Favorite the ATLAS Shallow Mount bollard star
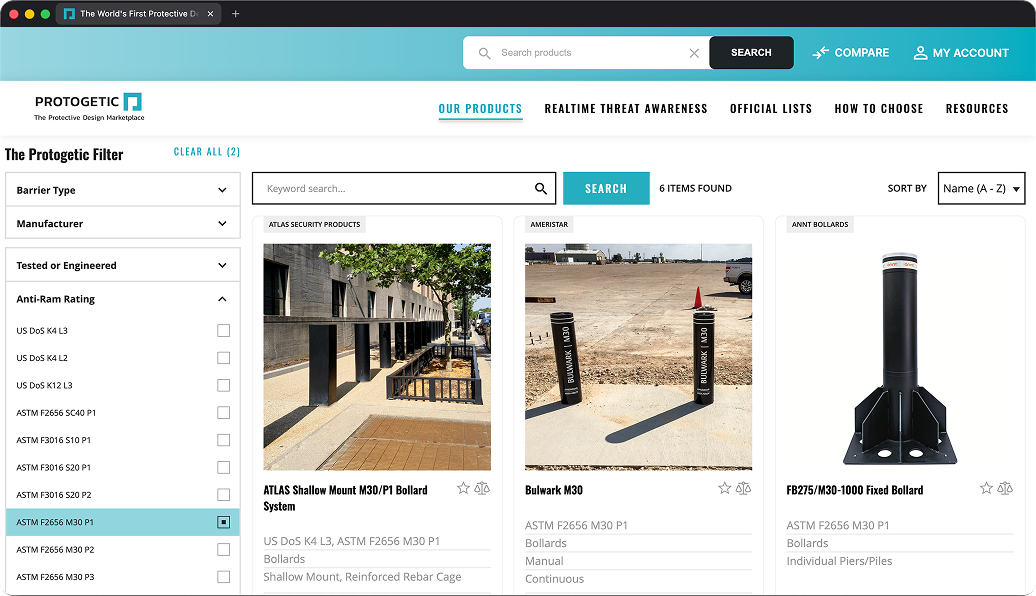The height and width of the screenshot is (596, 1036). coord(463,488)
